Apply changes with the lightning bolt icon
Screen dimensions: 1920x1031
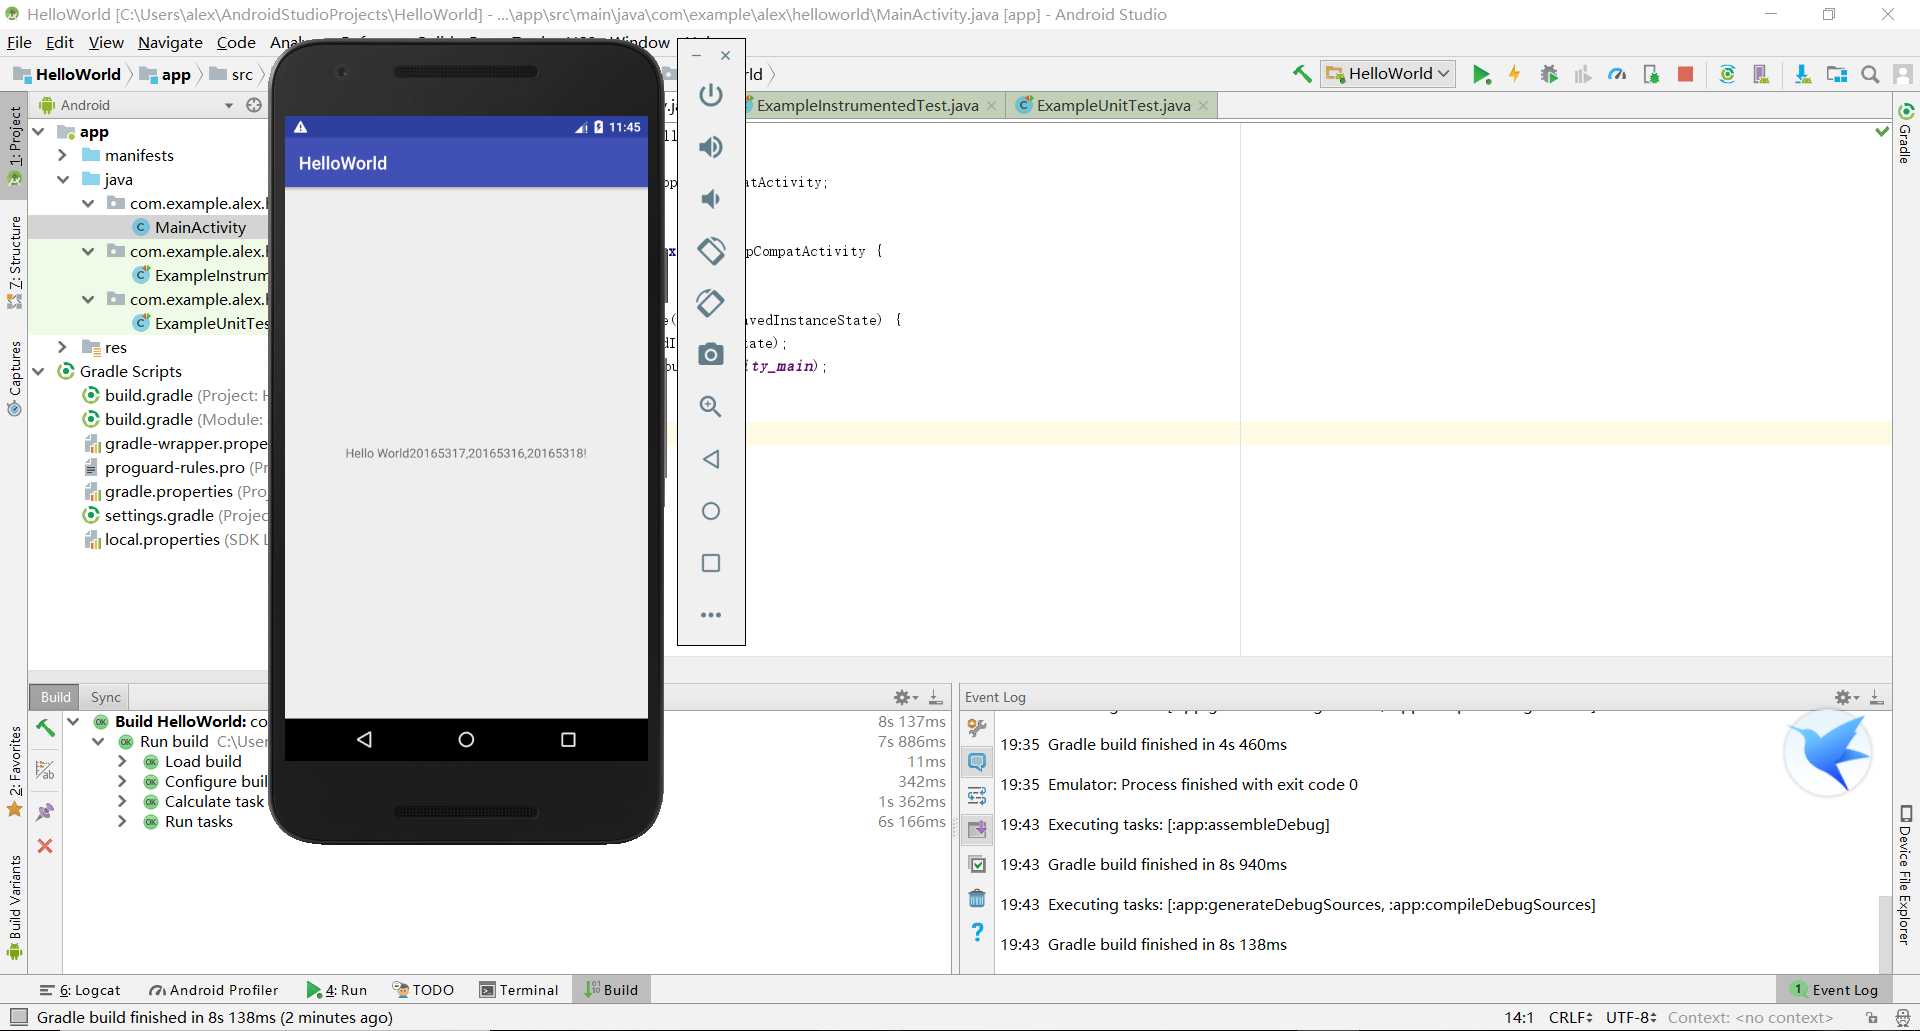pyautogui.click(x=1515, y=74)
